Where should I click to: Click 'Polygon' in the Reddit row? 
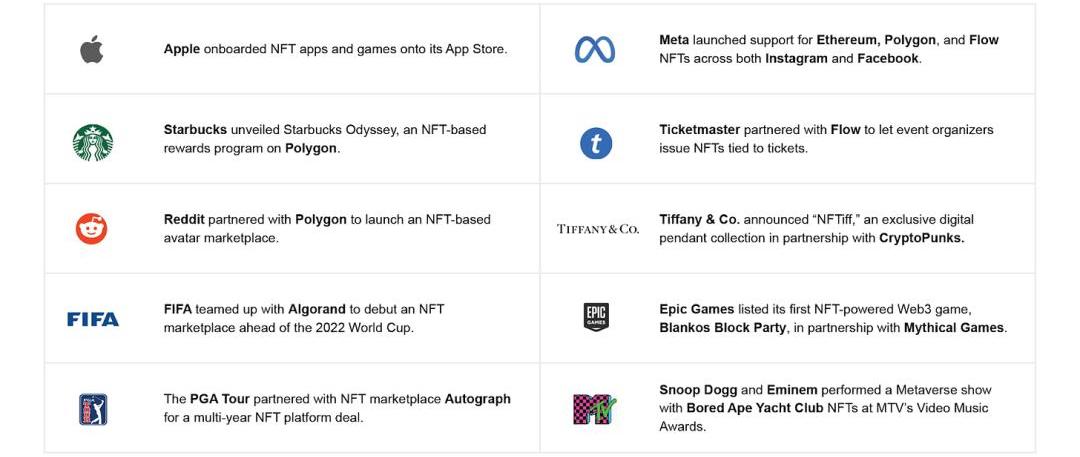(x=320, y=220)
